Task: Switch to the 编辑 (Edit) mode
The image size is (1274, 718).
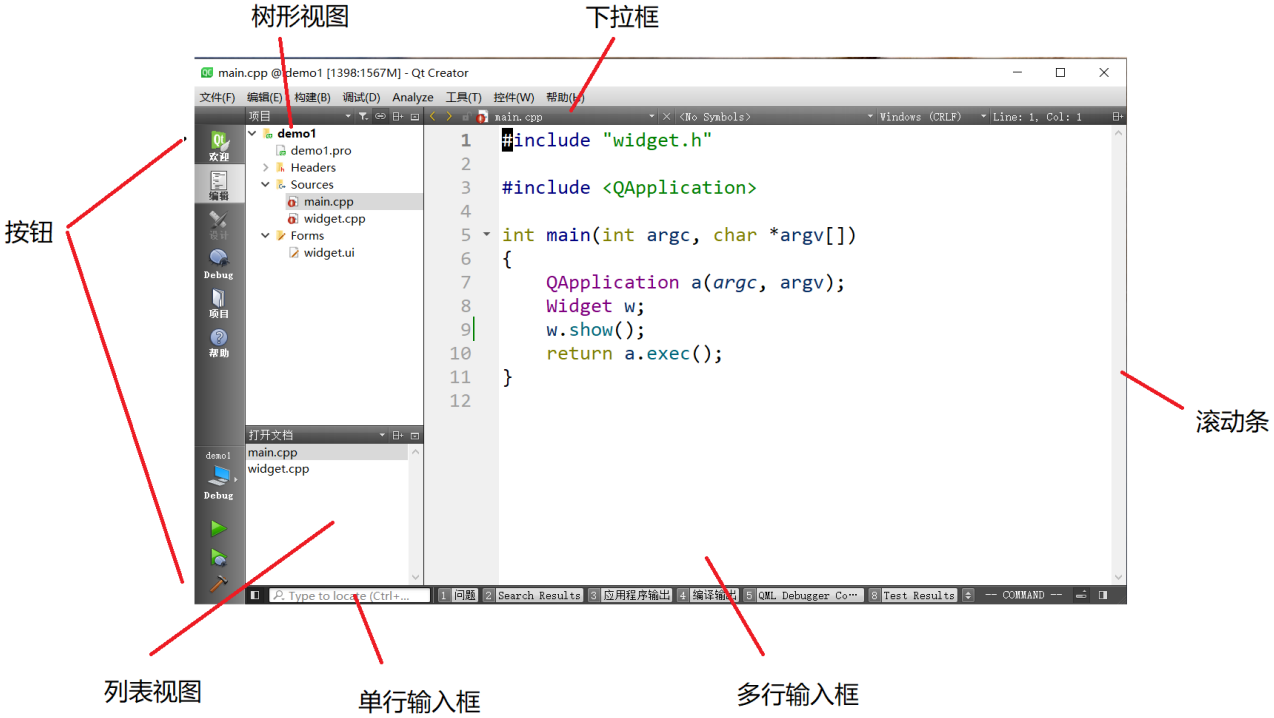Action: coord(218,186)
